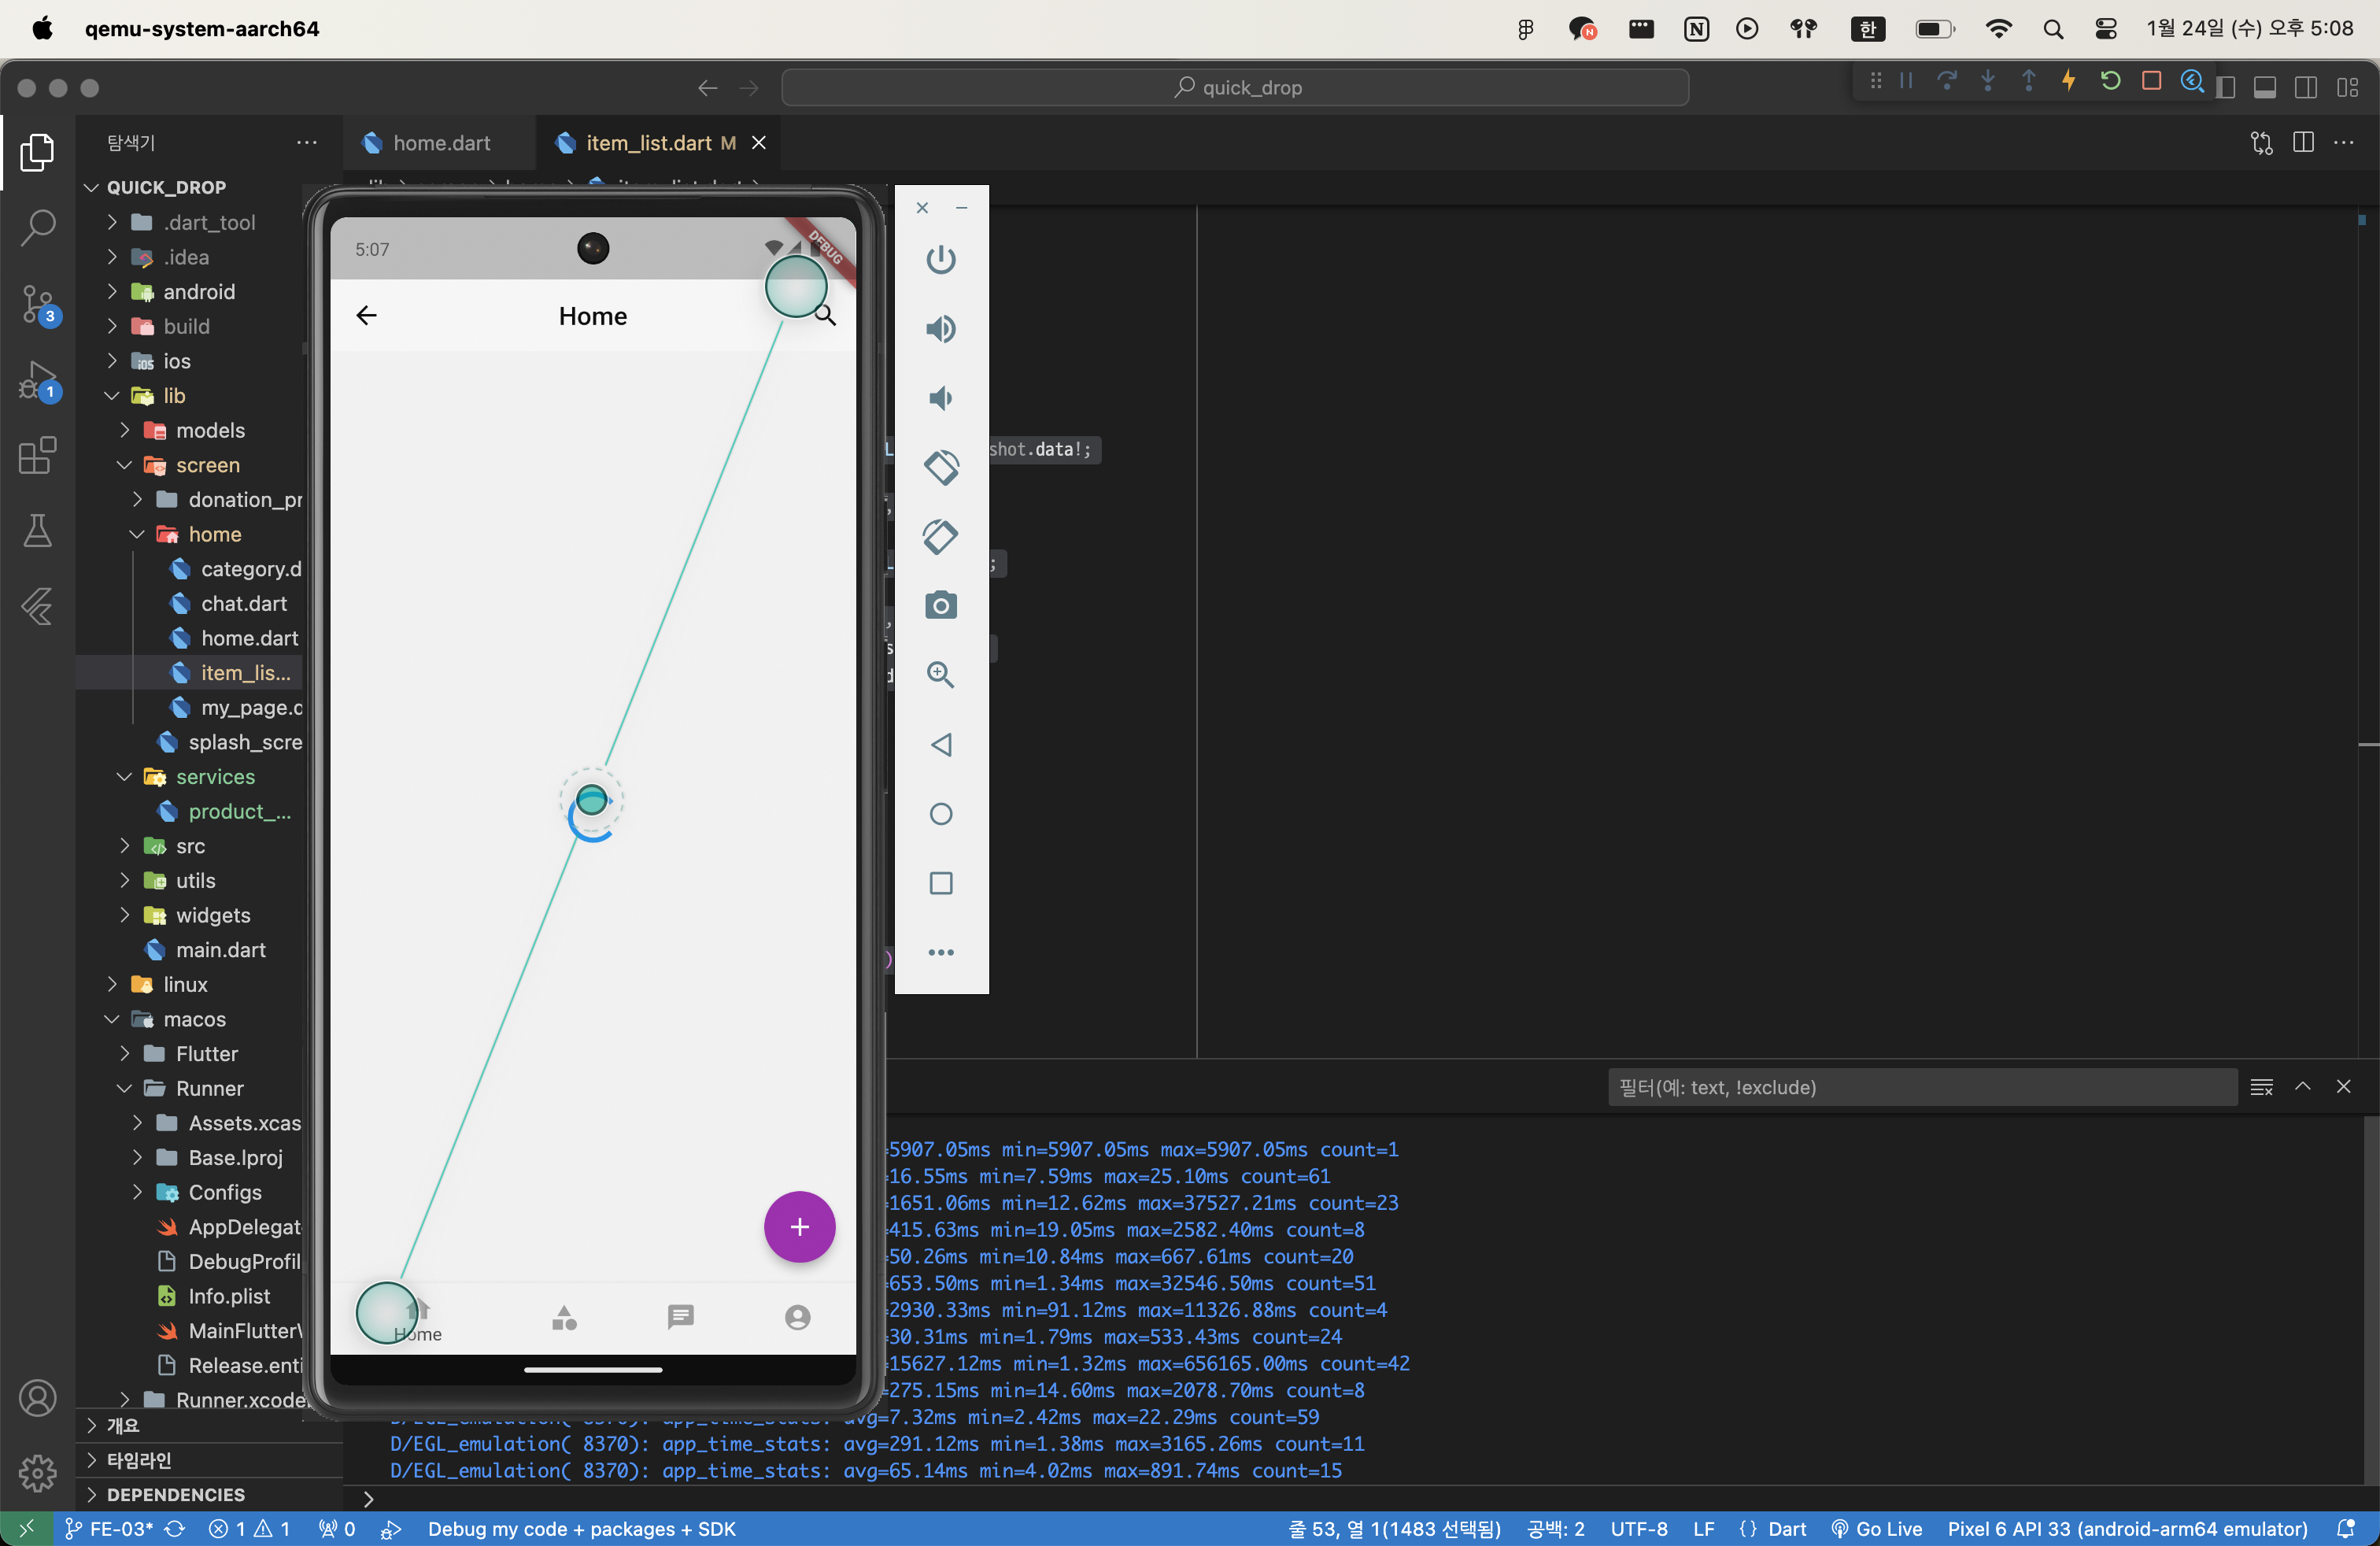Open the Flutter sidebar icon
The height and width of the screenshot is (1546, 2380).
point(38,606)
